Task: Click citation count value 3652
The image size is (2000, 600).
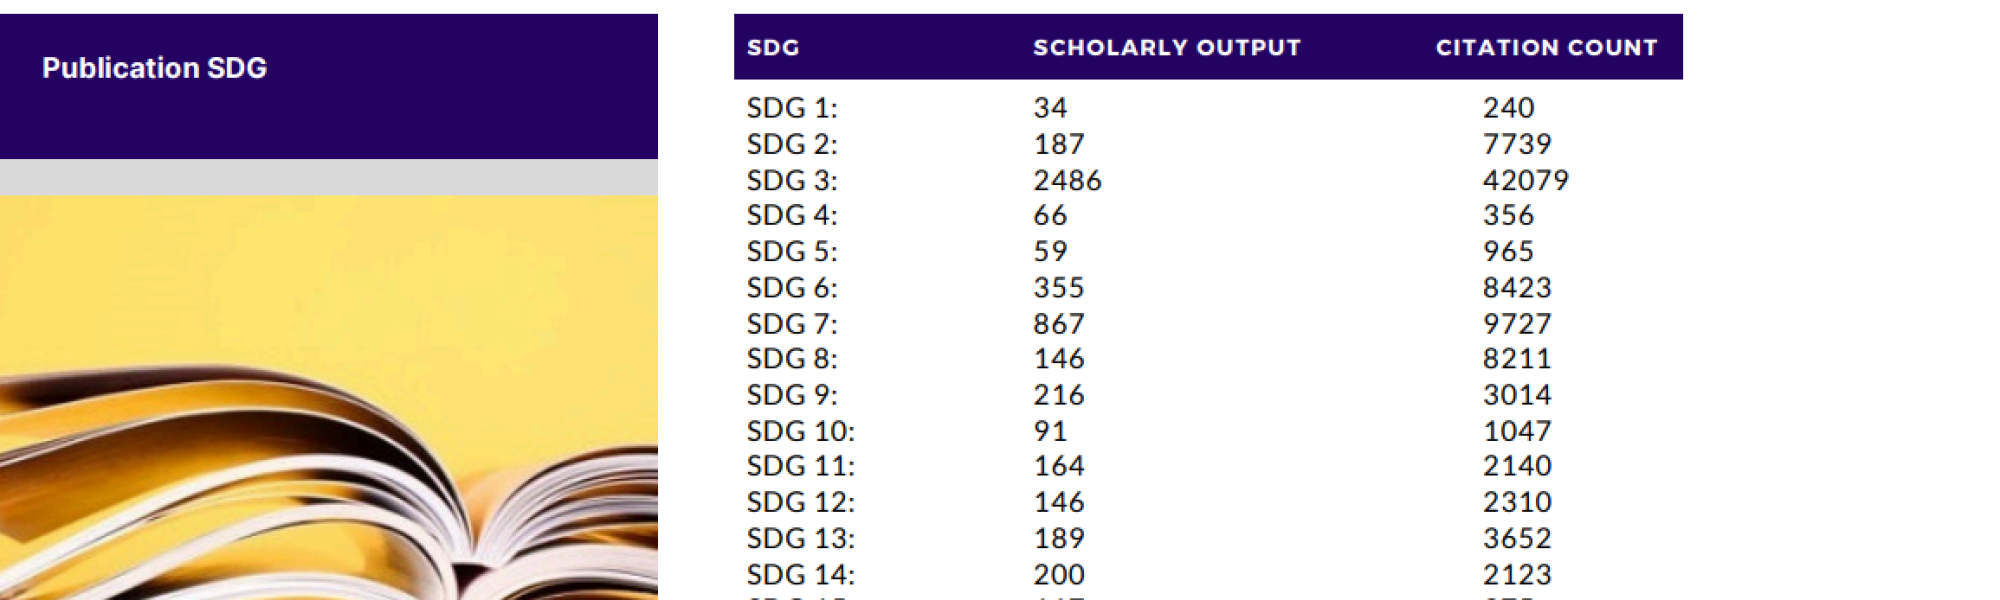Action: pos(1516,538)
